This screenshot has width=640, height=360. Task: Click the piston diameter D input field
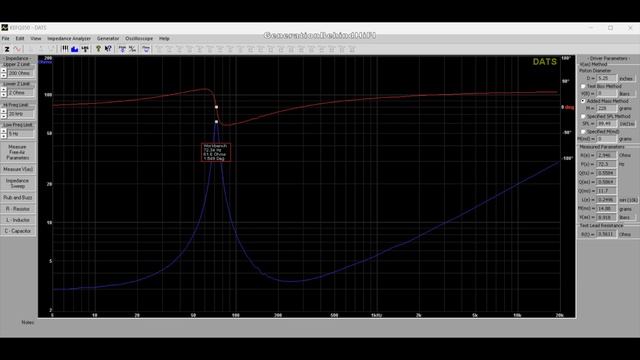pos(606,78)
